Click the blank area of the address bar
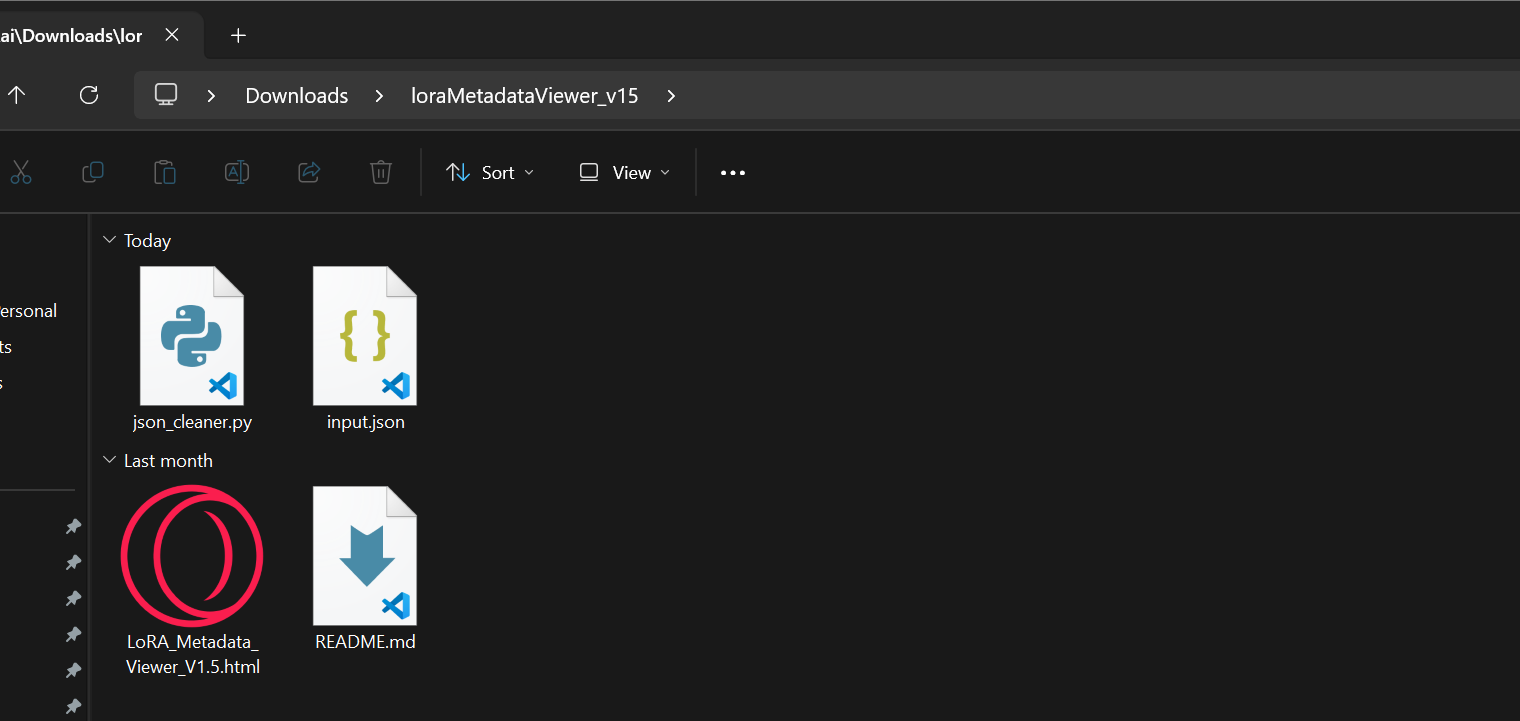This screenshot has height=721, width=1520. coord(1100,96)
